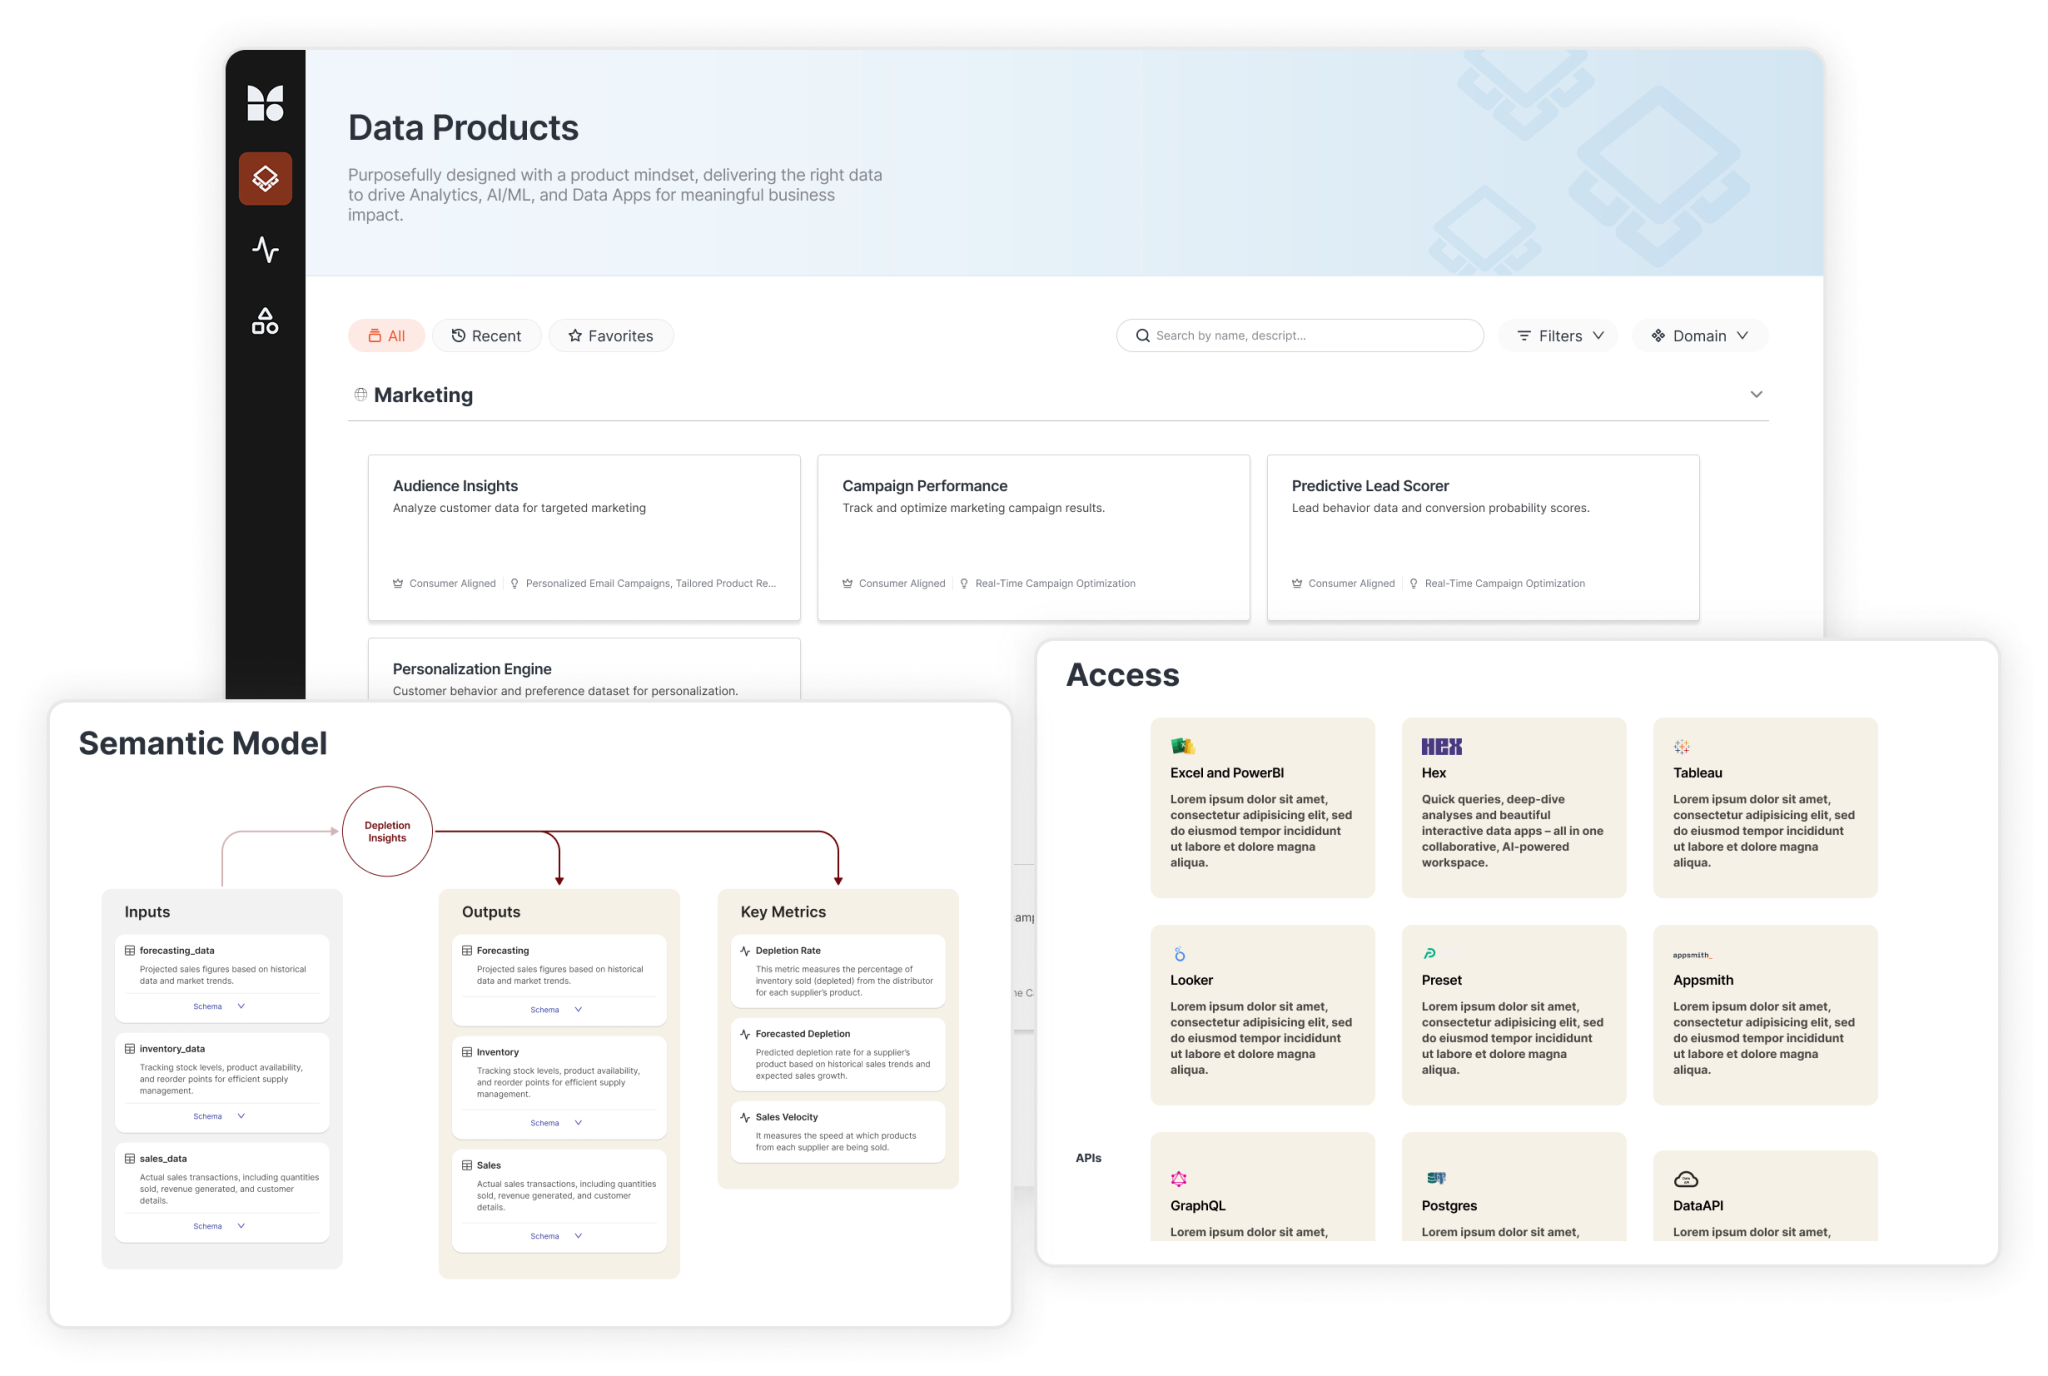Click the Tableau icon in the Access panel
This screenshot has width=2048, height=1376.
(x=1681, y=746)
